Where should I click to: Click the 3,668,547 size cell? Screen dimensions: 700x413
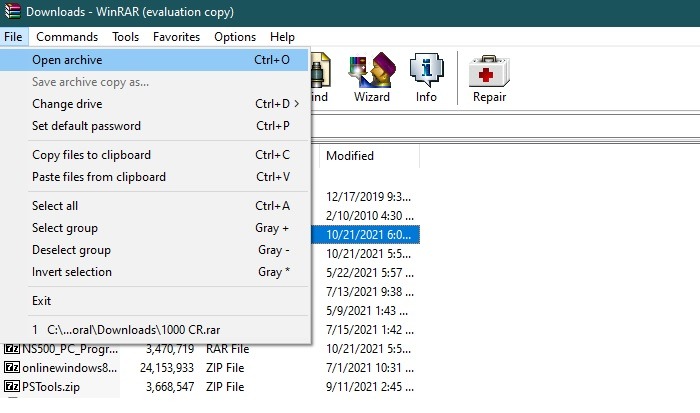pyautogui.click(x=170, y=387)
